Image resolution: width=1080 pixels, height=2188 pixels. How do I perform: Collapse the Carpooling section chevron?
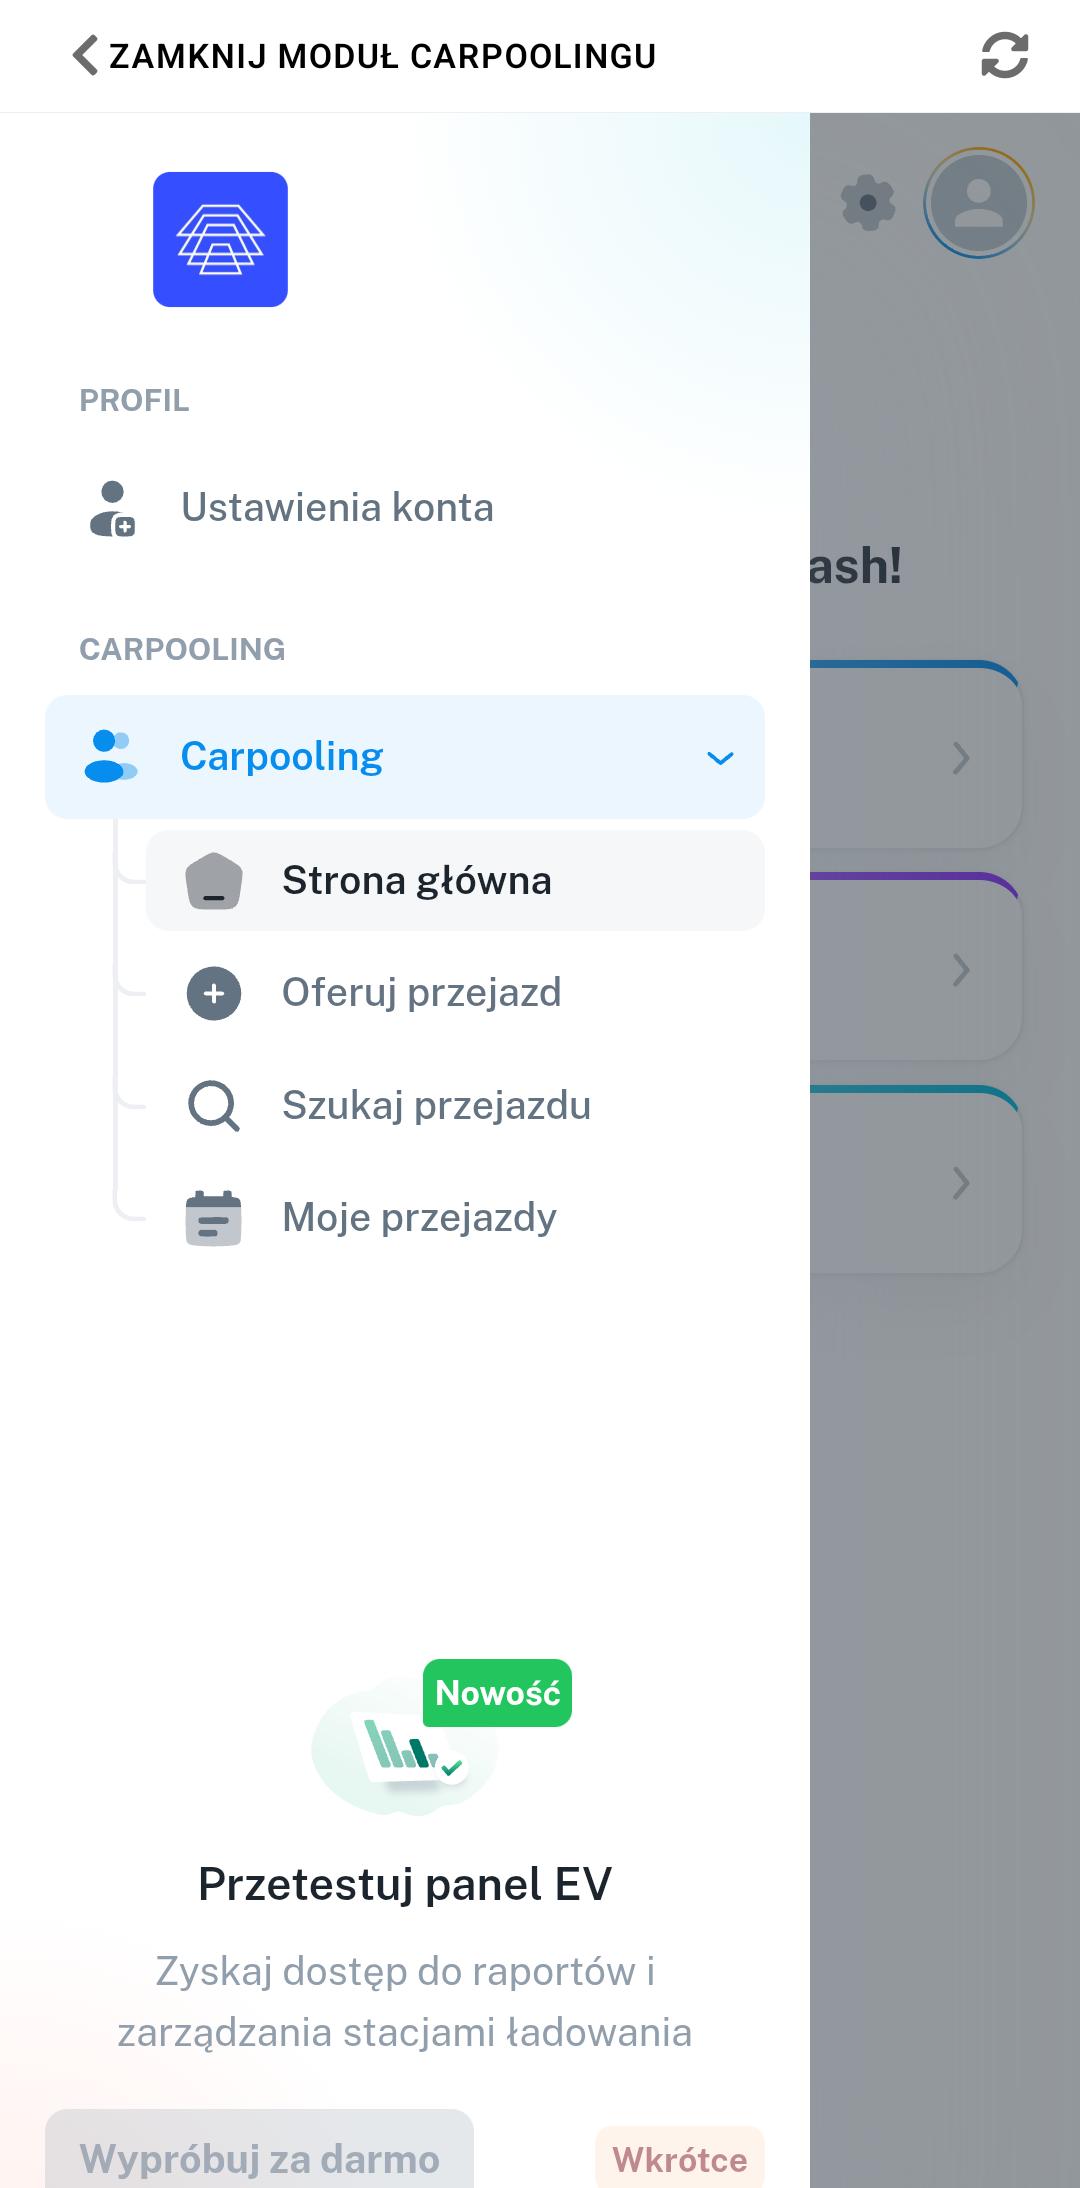720,757
